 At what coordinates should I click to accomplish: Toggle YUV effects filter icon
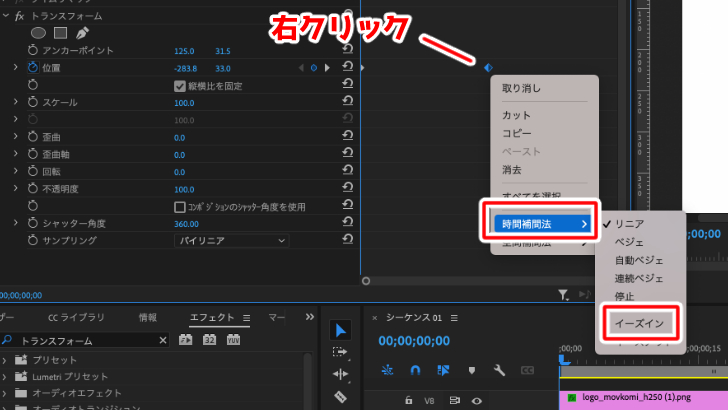click(x=234, y=340)
